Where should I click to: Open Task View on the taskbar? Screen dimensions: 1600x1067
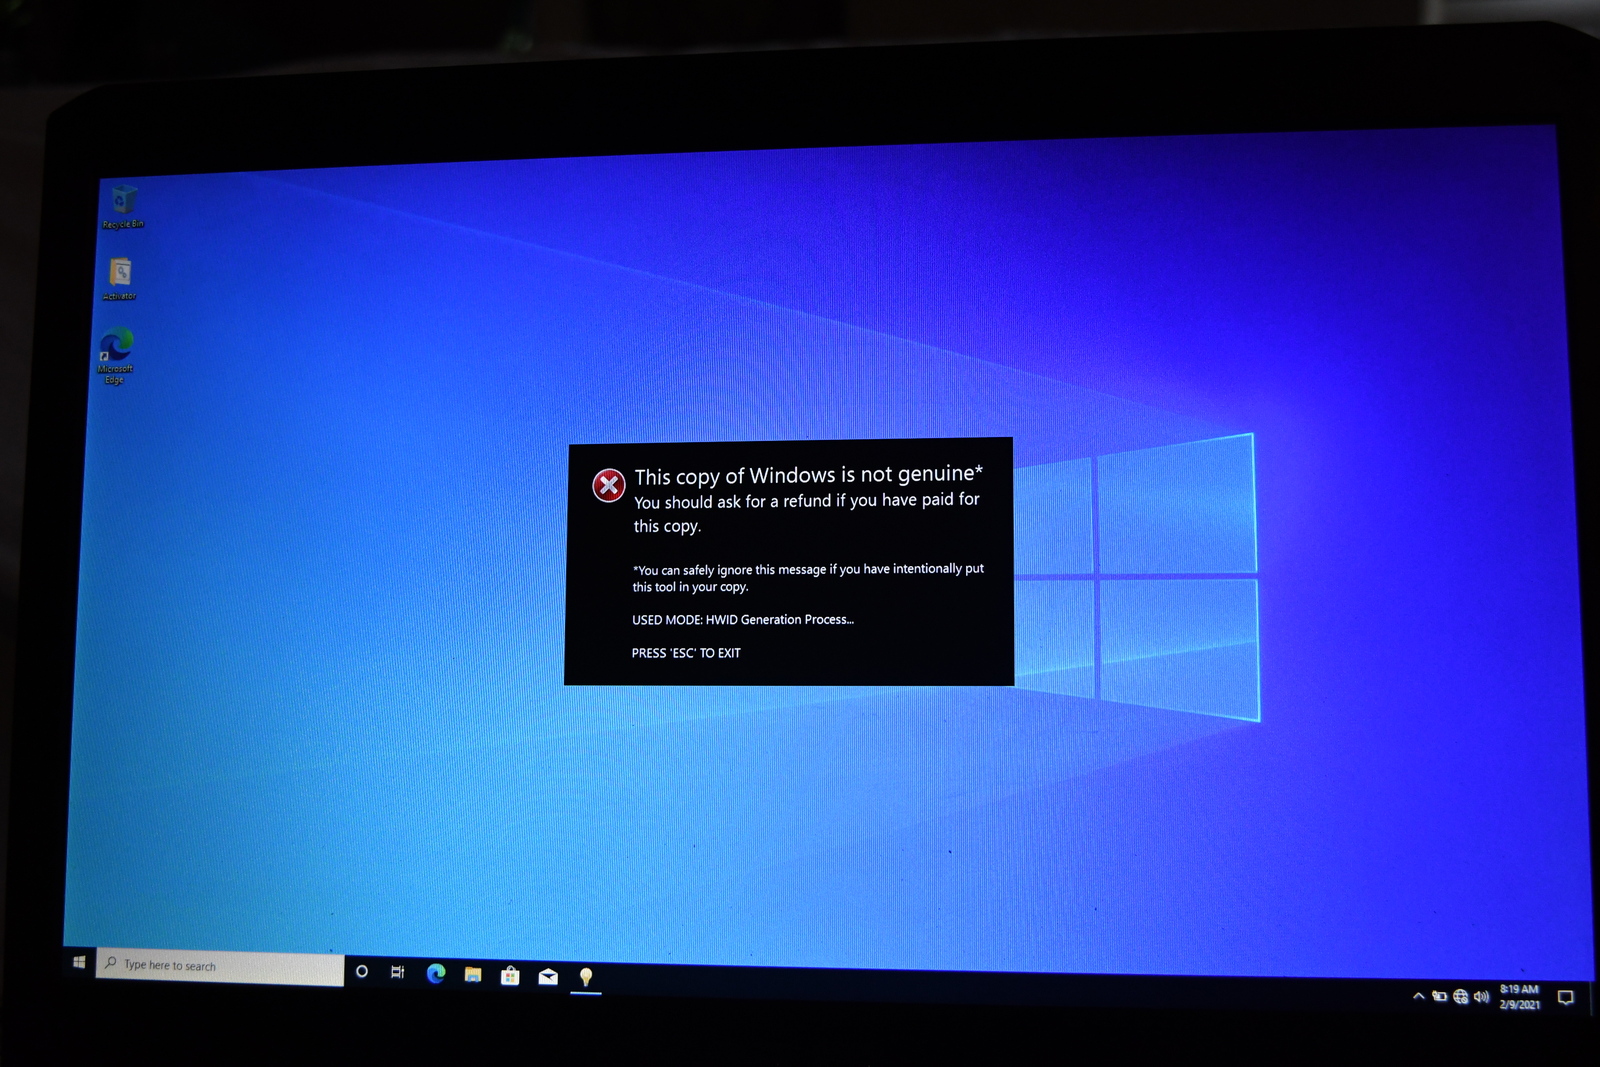[x=398, y=972]
